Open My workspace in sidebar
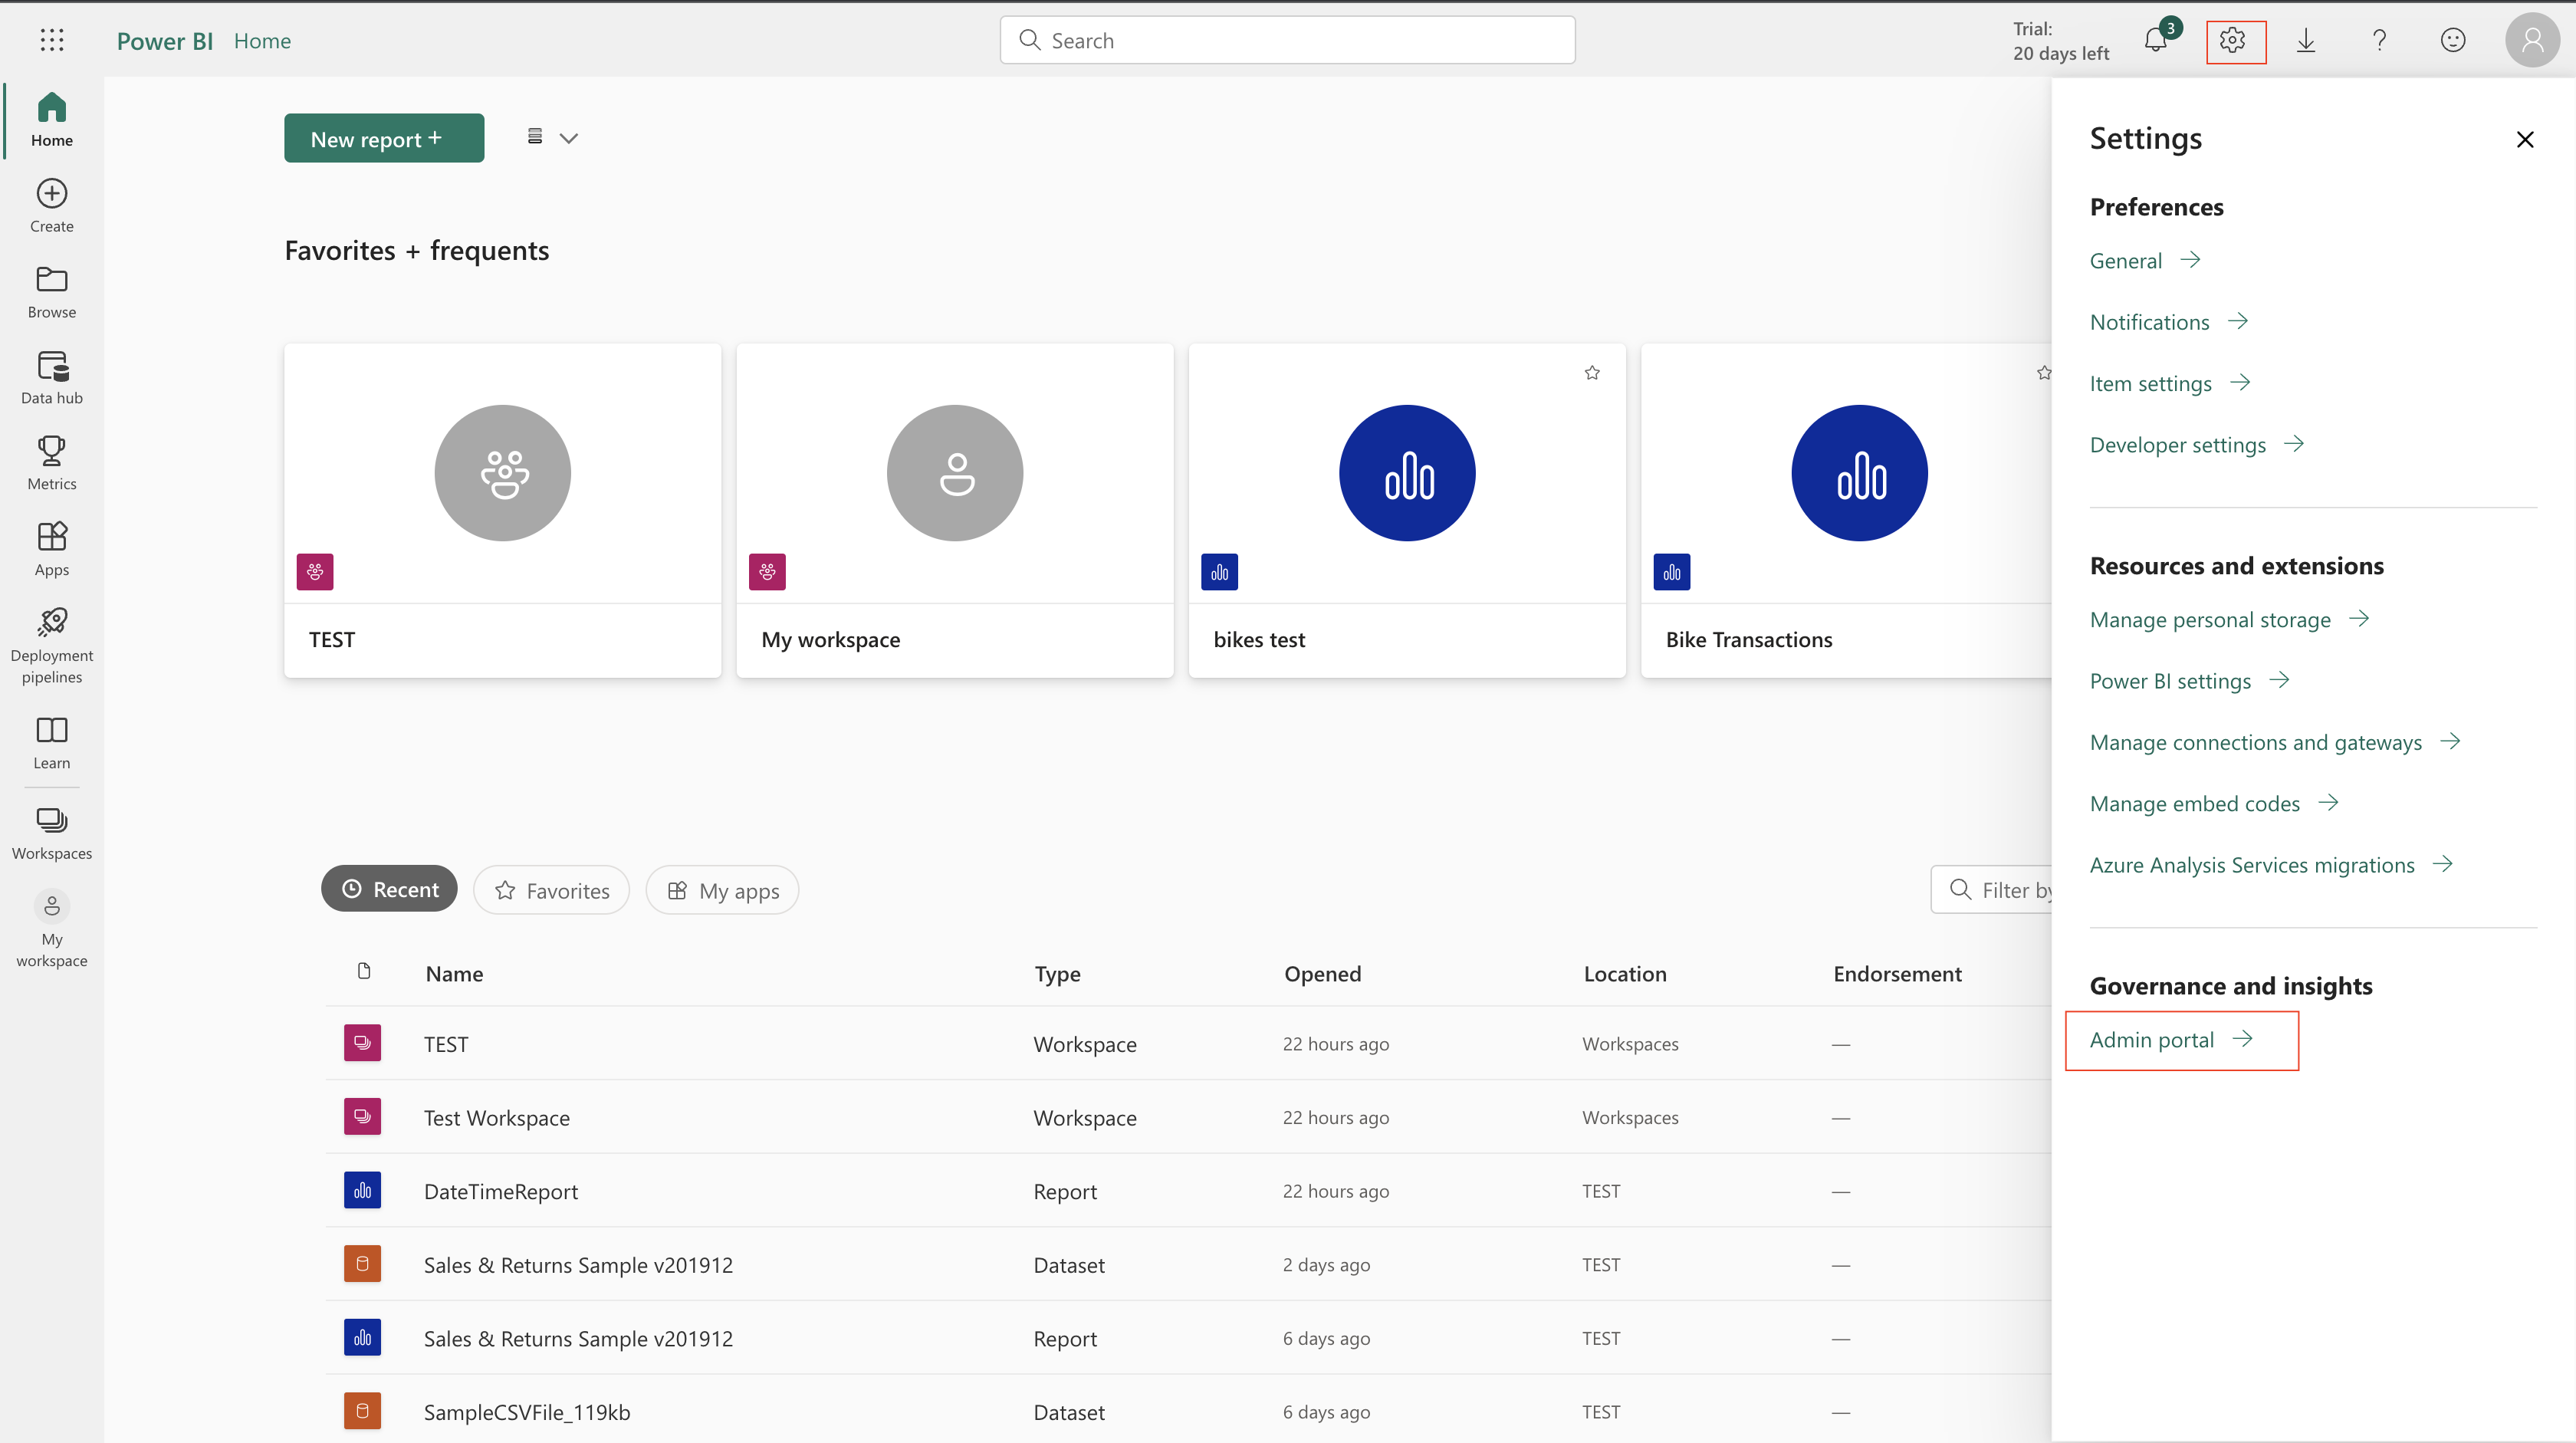 coord(52,929)
